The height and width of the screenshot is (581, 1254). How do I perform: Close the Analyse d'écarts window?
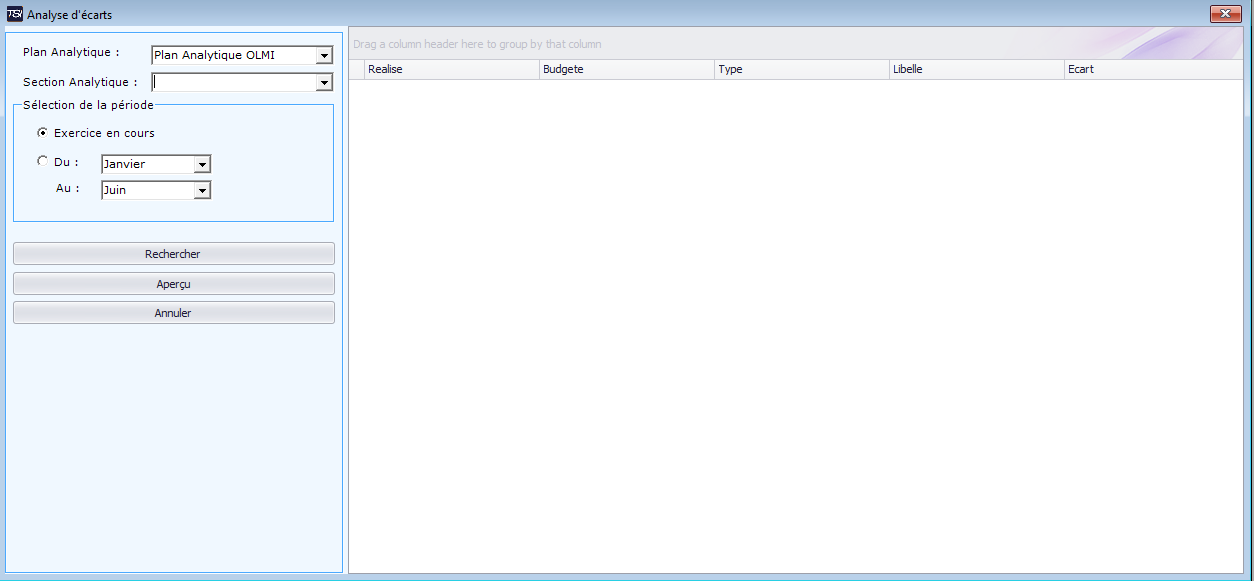click(x=1225, y=13)
